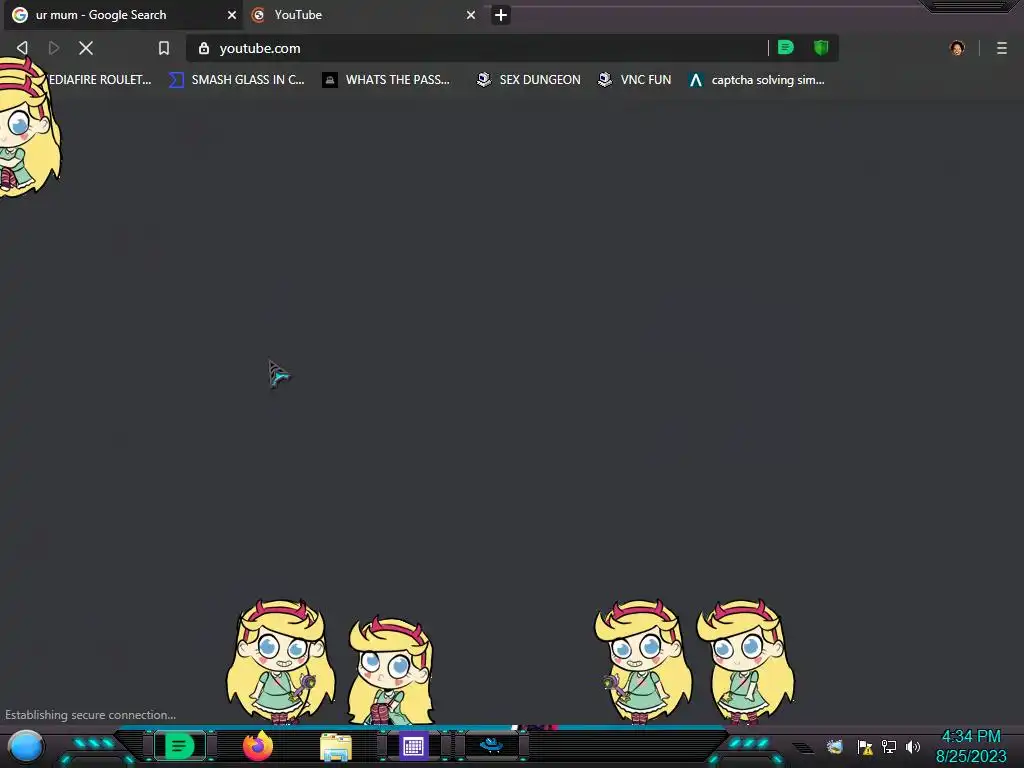This screenshot has height=768, width=1024.
Task: Click the Action Center flag tray icon
Action: coord(865,747)
